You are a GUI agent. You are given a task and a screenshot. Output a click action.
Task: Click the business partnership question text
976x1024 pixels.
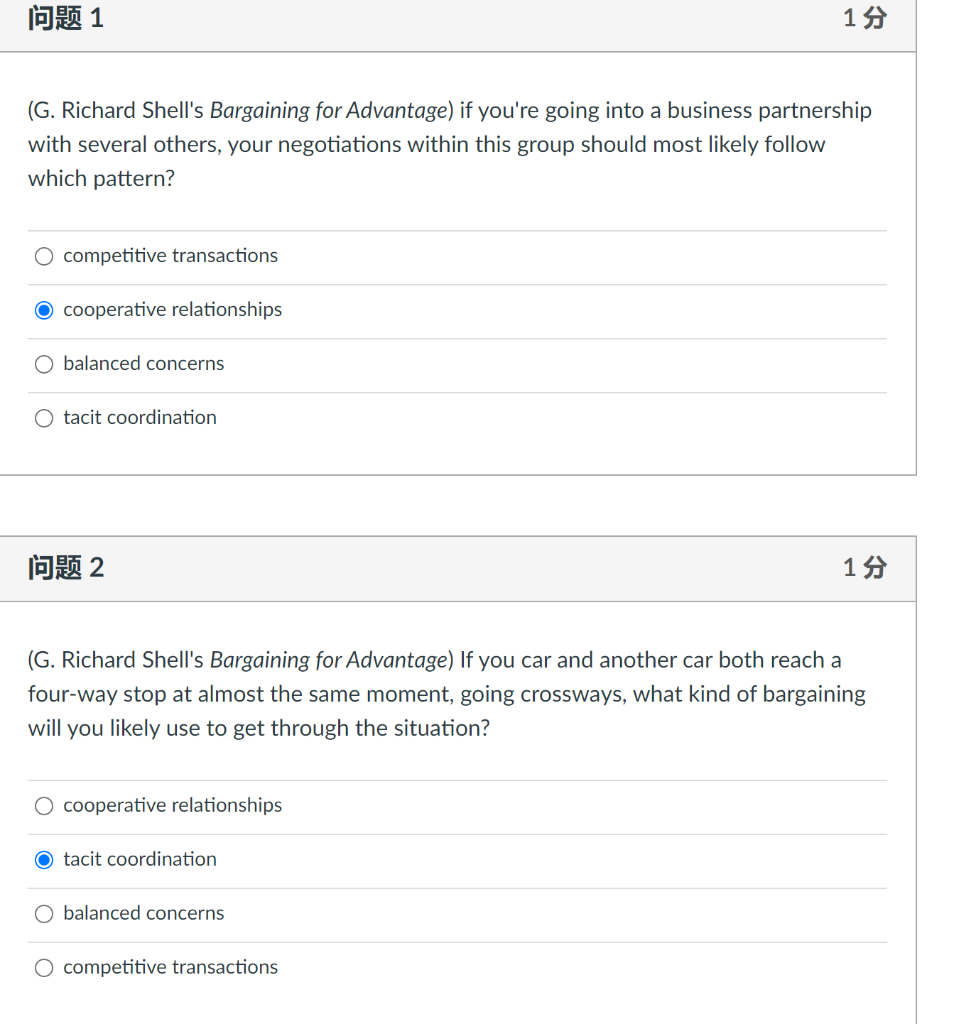[x=450, y=144]
